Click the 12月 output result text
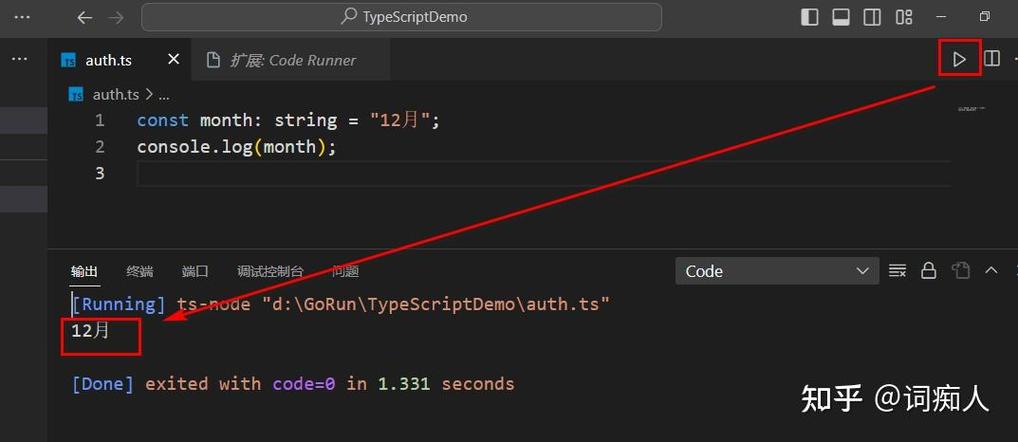Viewport: 1018px width, 442px height. tap(90, 332)
